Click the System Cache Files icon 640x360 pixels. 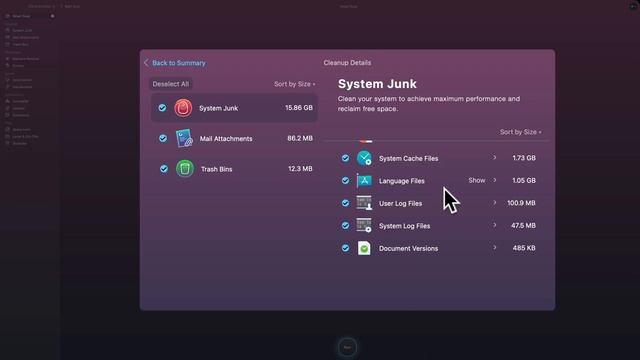(x=364, y=158)
